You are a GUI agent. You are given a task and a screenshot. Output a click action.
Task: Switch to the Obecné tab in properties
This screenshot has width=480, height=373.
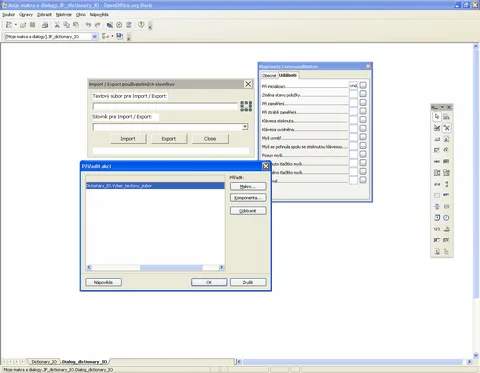pyautogui.click(x=269, y=75)
